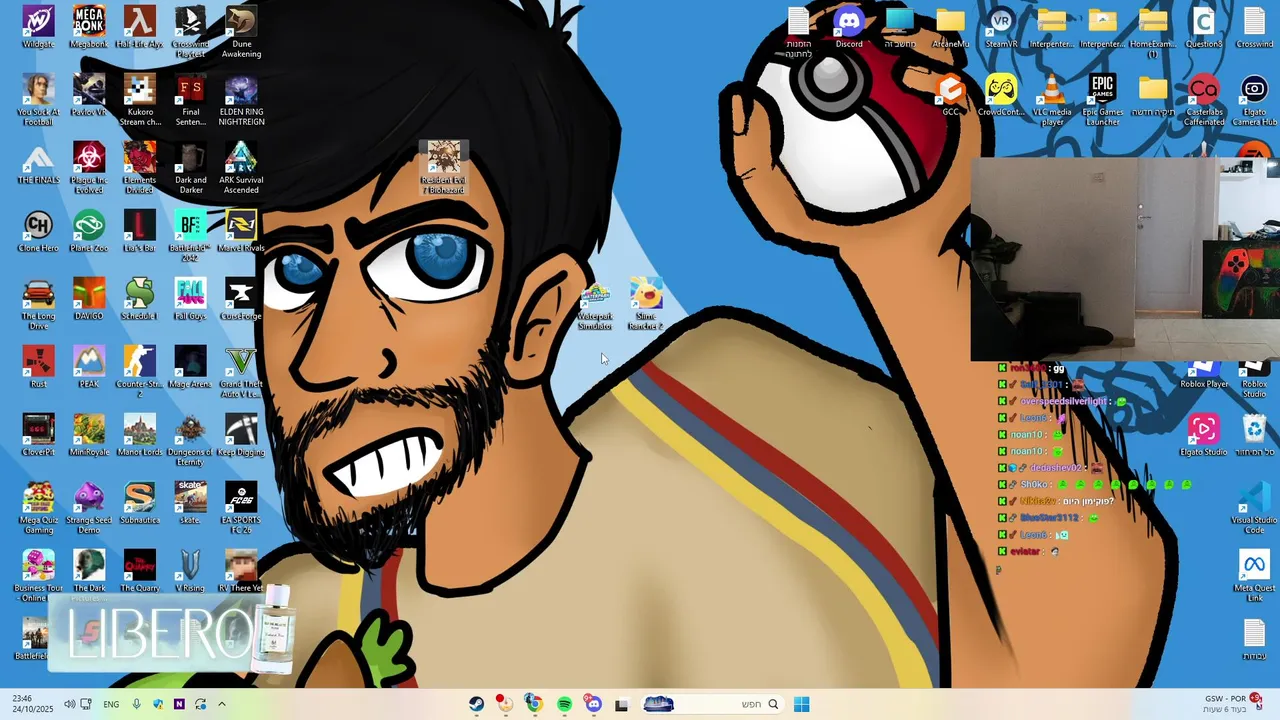Select the Subnautica icon
1280x720 pixels.
[140, 503]
